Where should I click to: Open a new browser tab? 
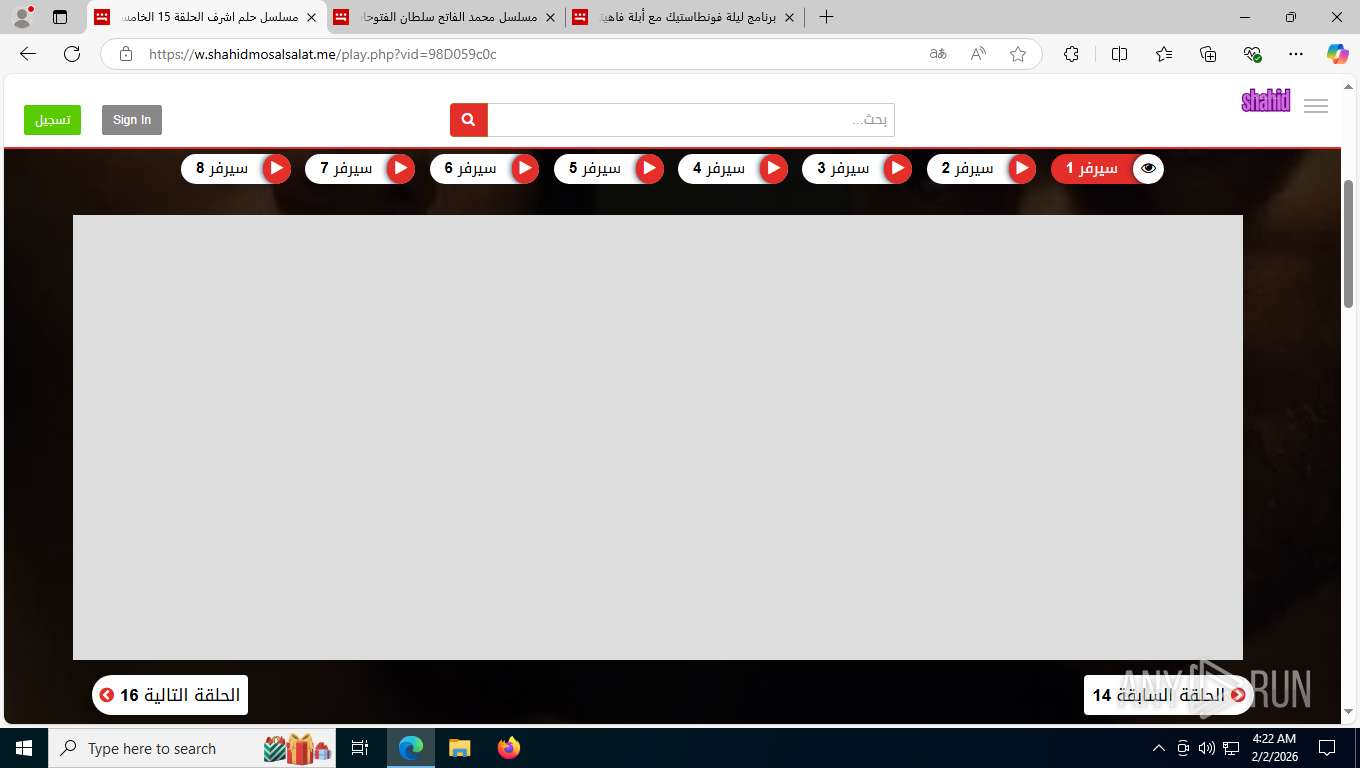tap(826, 17)
